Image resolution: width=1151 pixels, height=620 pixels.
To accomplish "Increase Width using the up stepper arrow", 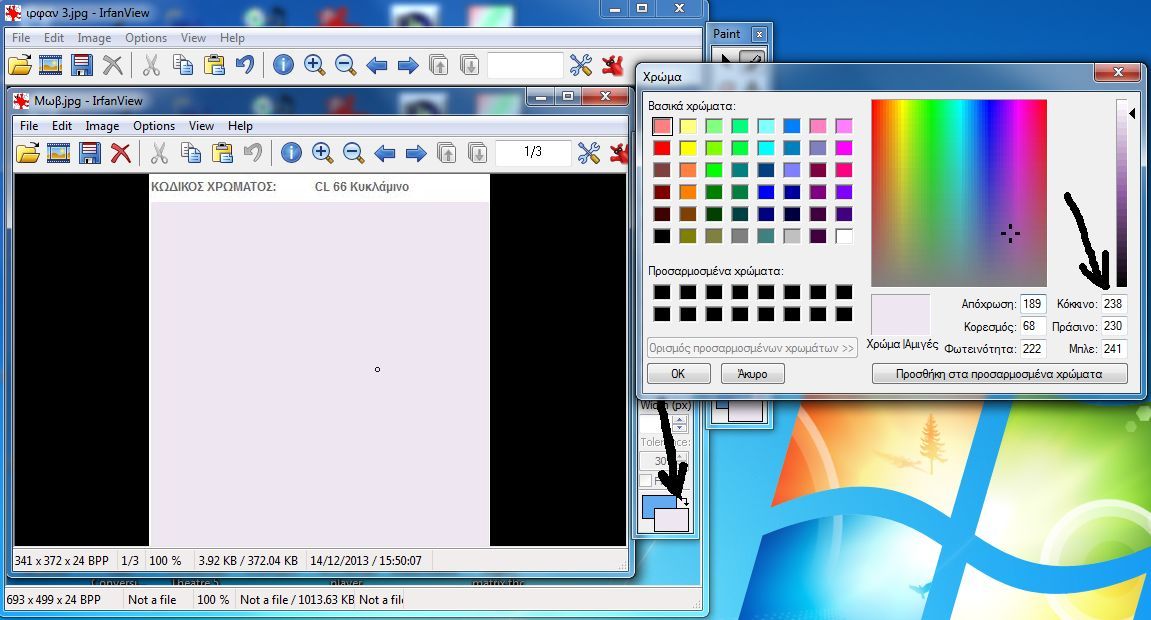I will 680,419.
